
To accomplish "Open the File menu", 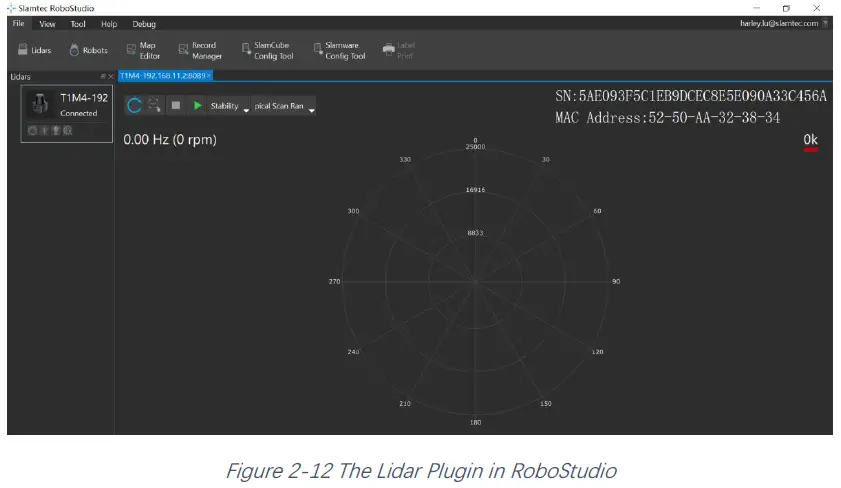I will [19, 24].
